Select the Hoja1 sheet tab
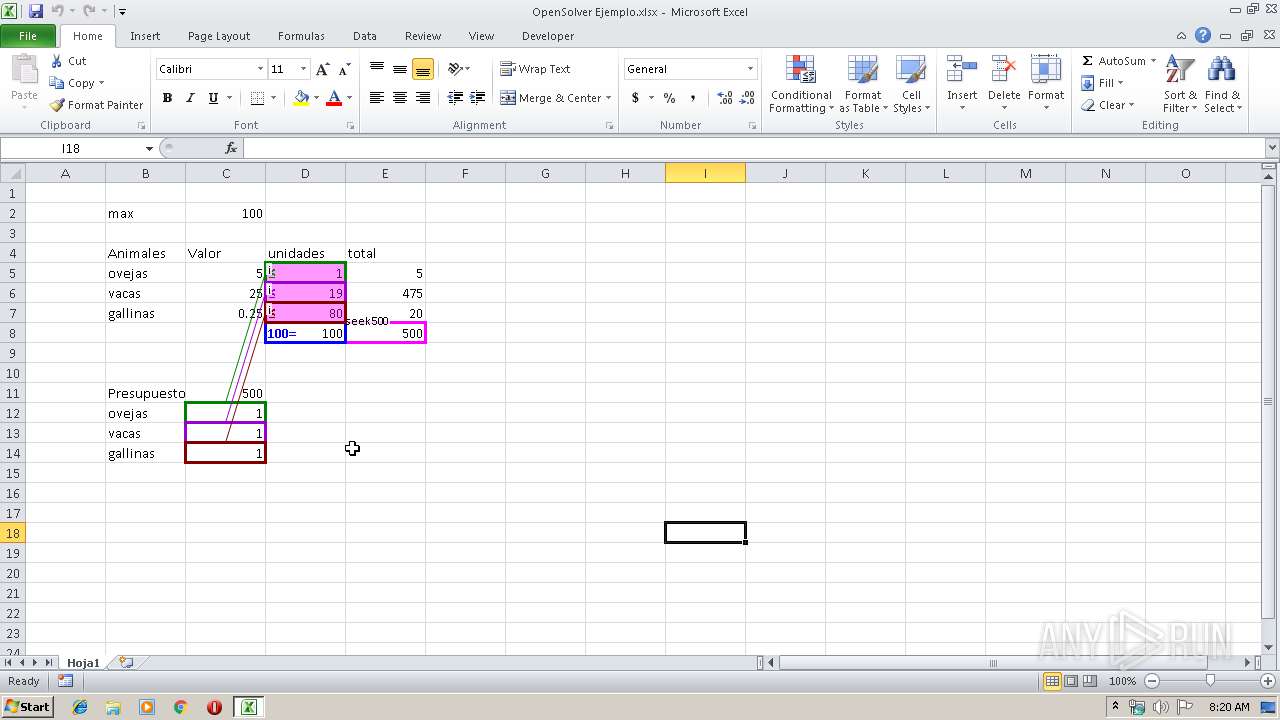 [x=84, y=662]
